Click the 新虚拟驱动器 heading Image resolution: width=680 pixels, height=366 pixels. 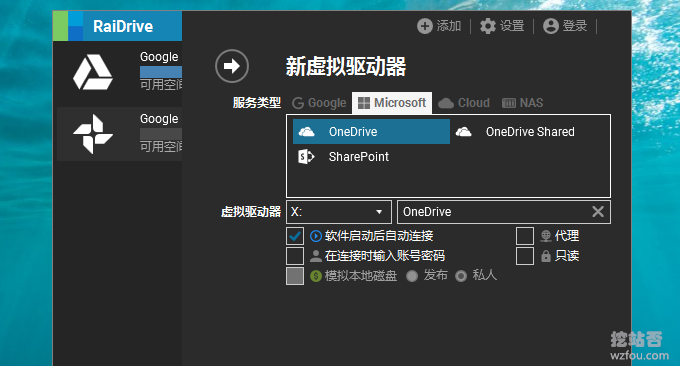pos(346,67)
